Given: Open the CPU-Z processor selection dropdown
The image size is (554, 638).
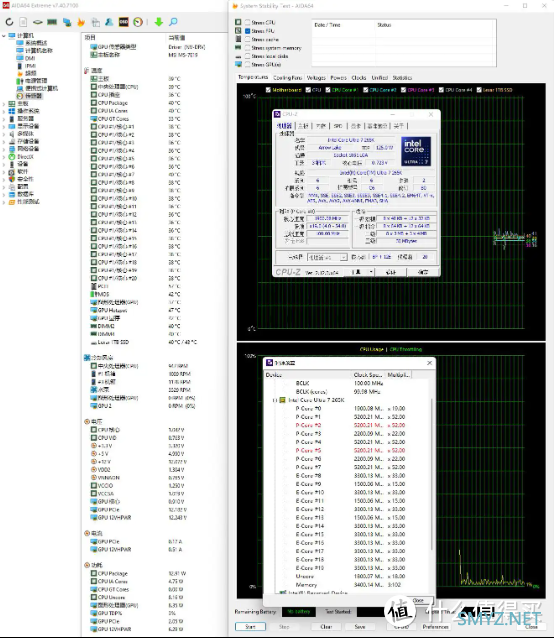Looking at the screenshot, I should (x=327, y=257).
